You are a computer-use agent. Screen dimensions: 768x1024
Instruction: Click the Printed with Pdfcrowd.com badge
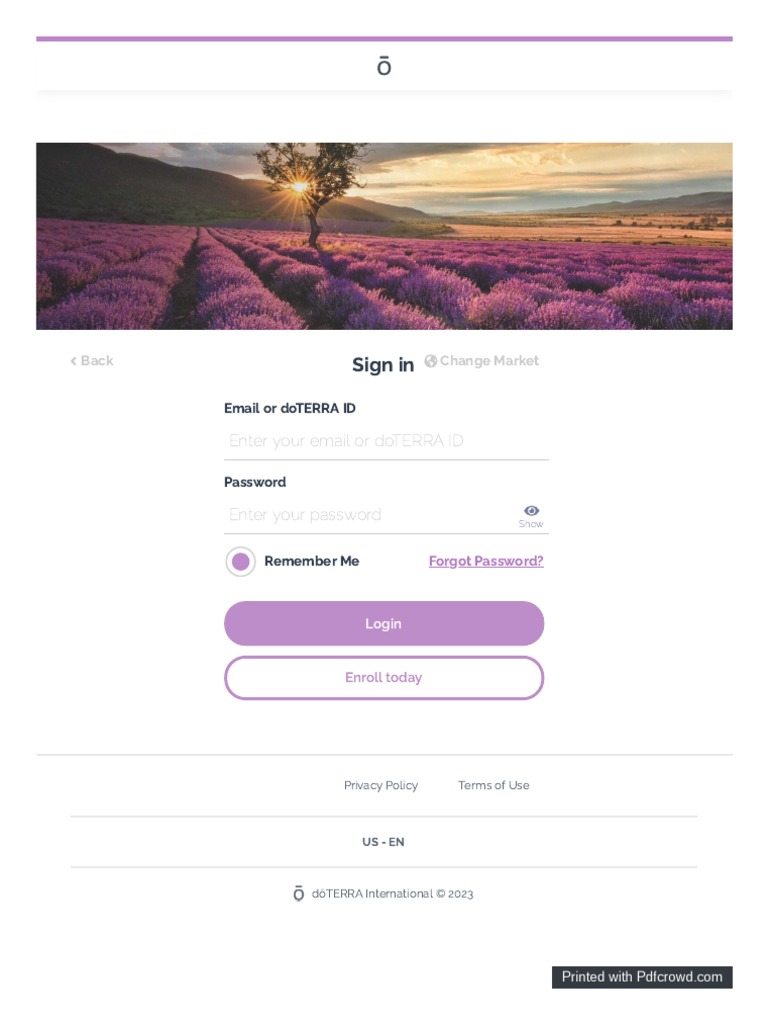[642, 977]
